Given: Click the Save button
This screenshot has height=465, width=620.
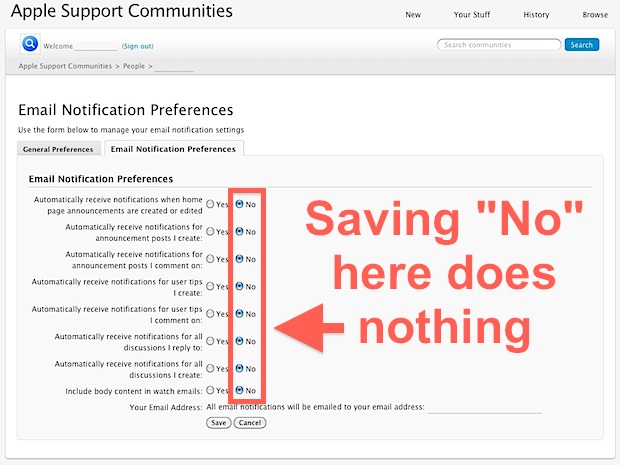Looking at the screenshot, I should tap(219, 423).
